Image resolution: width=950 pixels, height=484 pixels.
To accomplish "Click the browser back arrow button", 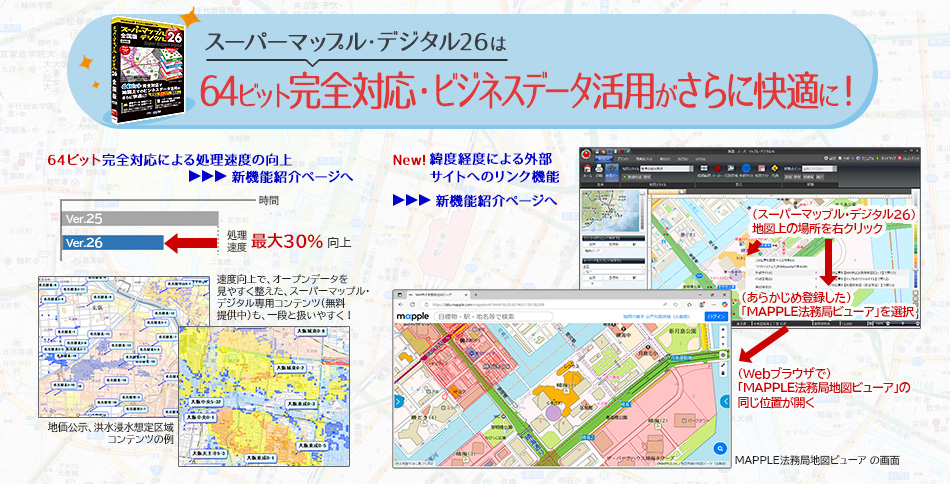I will (400, 305).
